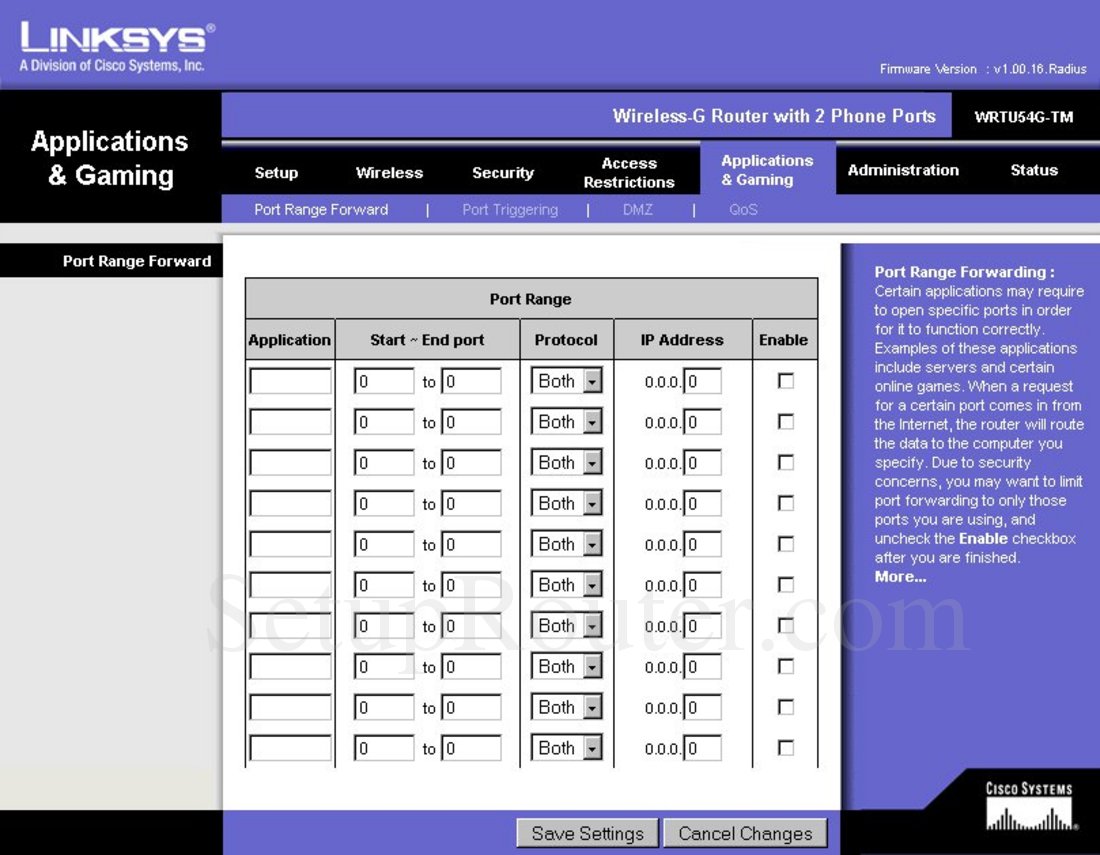Viewport: 1100px width, 855px height.
Task: Enable the checkbox in the last port row
Action: (785, 747)
